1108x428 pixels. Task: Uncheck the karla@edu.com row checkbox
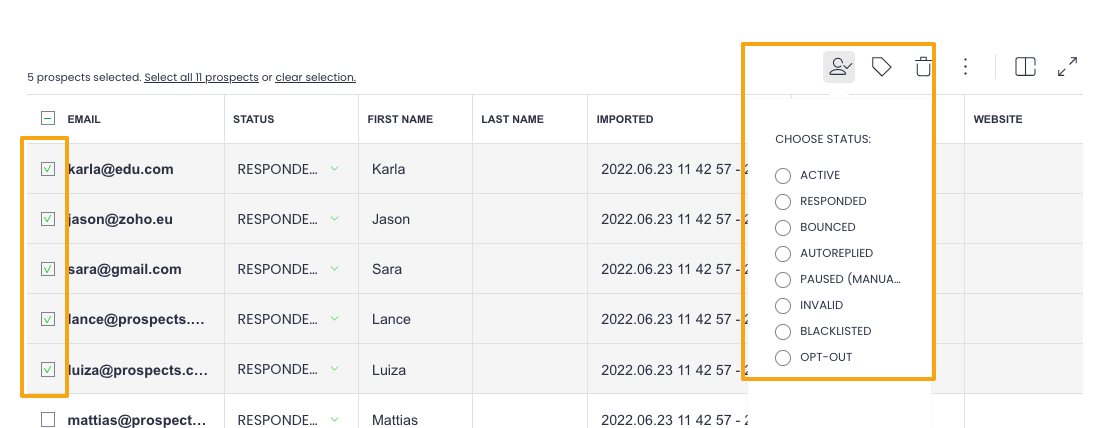coord(48,169)
